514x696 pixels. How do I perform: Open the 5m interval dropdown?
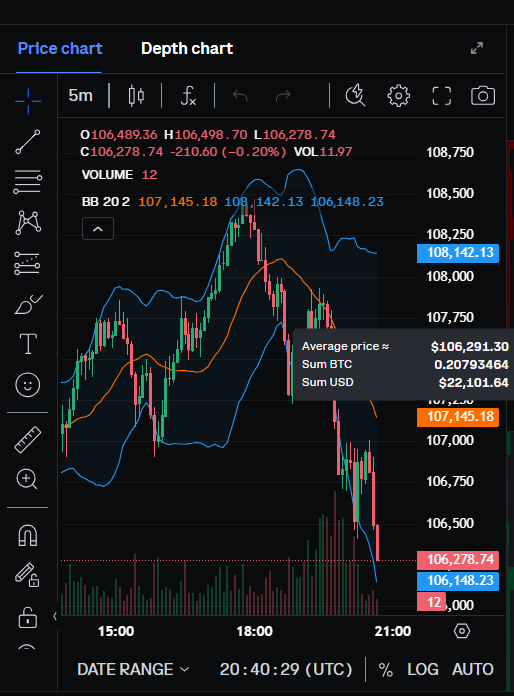pos(80,95)
